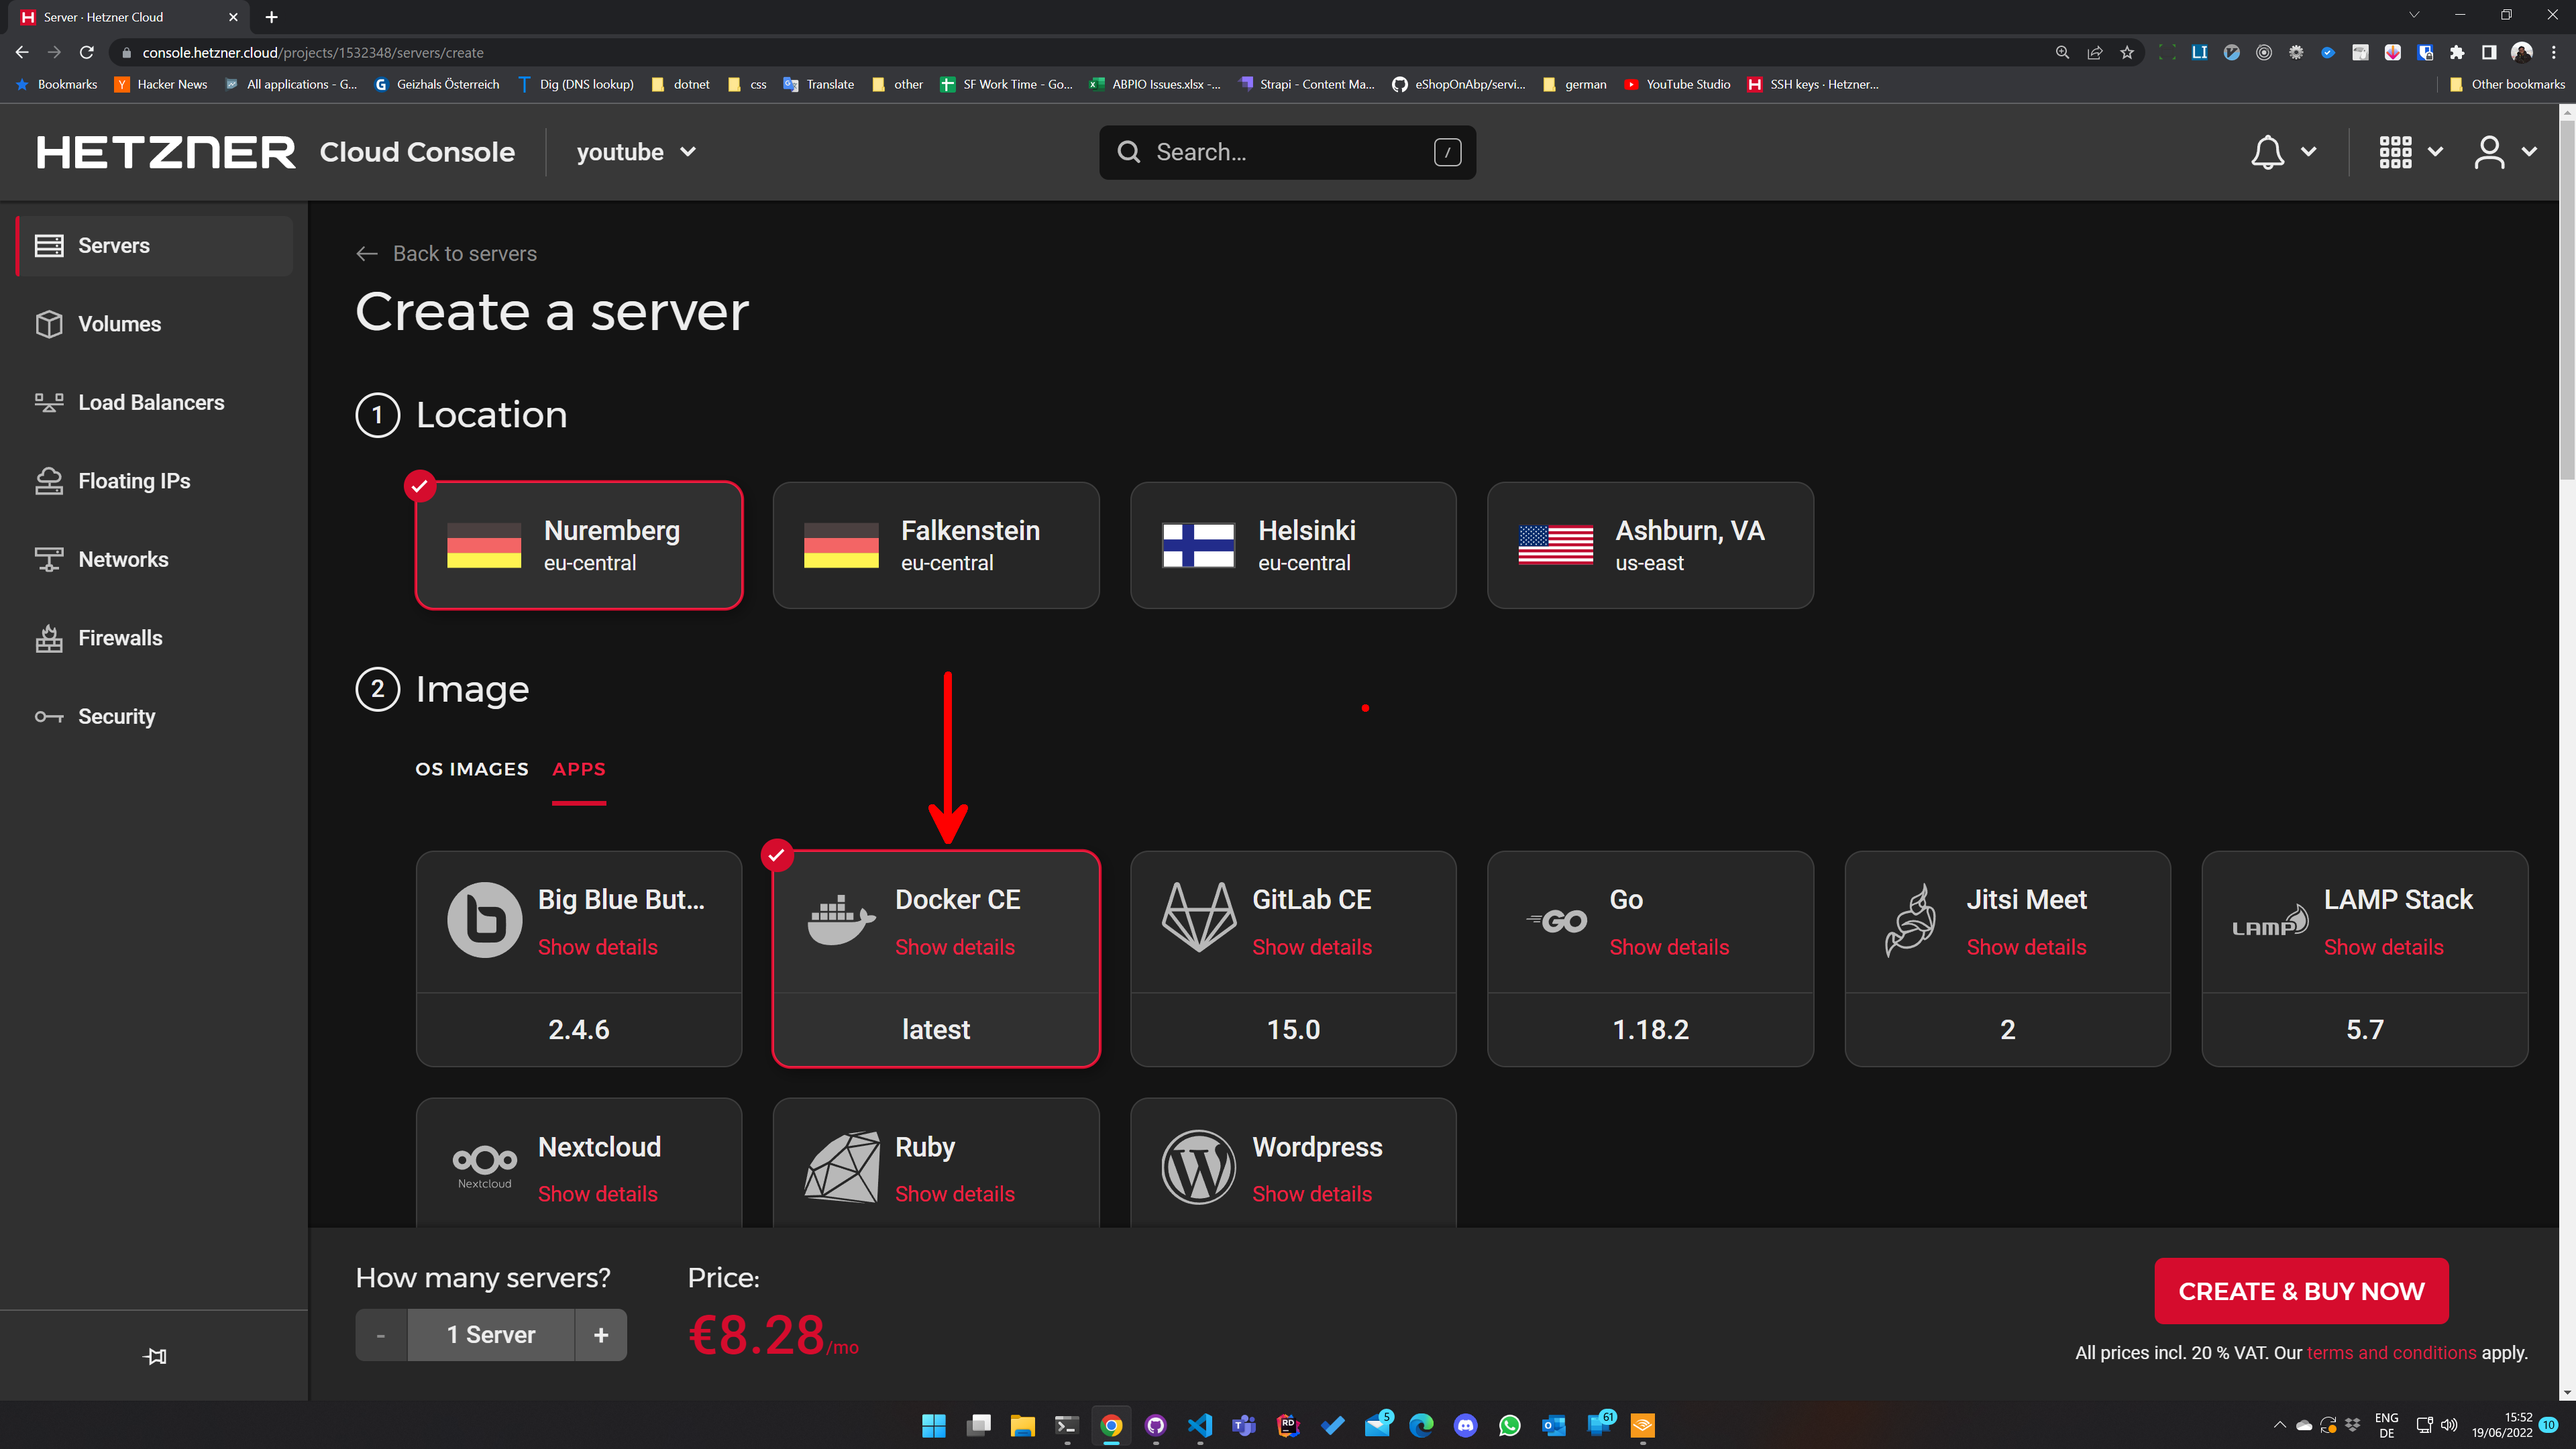This screenshot has height=1449, width=2576.
Task: Switch to the OS IMAGES tab
Action: click(x=472, y=768)
